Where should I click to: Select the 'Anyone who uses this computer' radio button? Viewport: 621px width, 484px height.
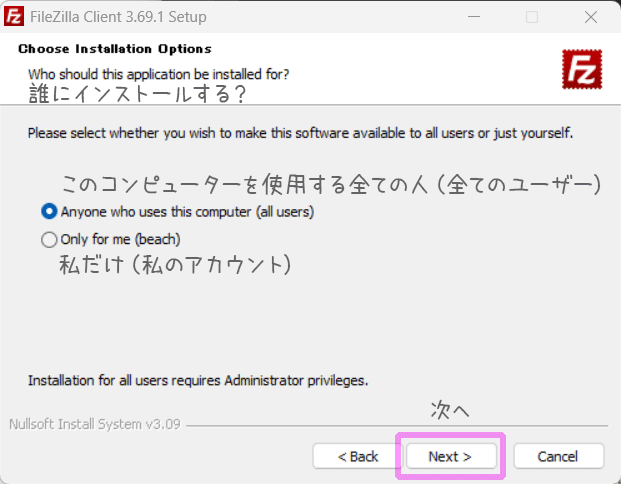tap(49, 212)
